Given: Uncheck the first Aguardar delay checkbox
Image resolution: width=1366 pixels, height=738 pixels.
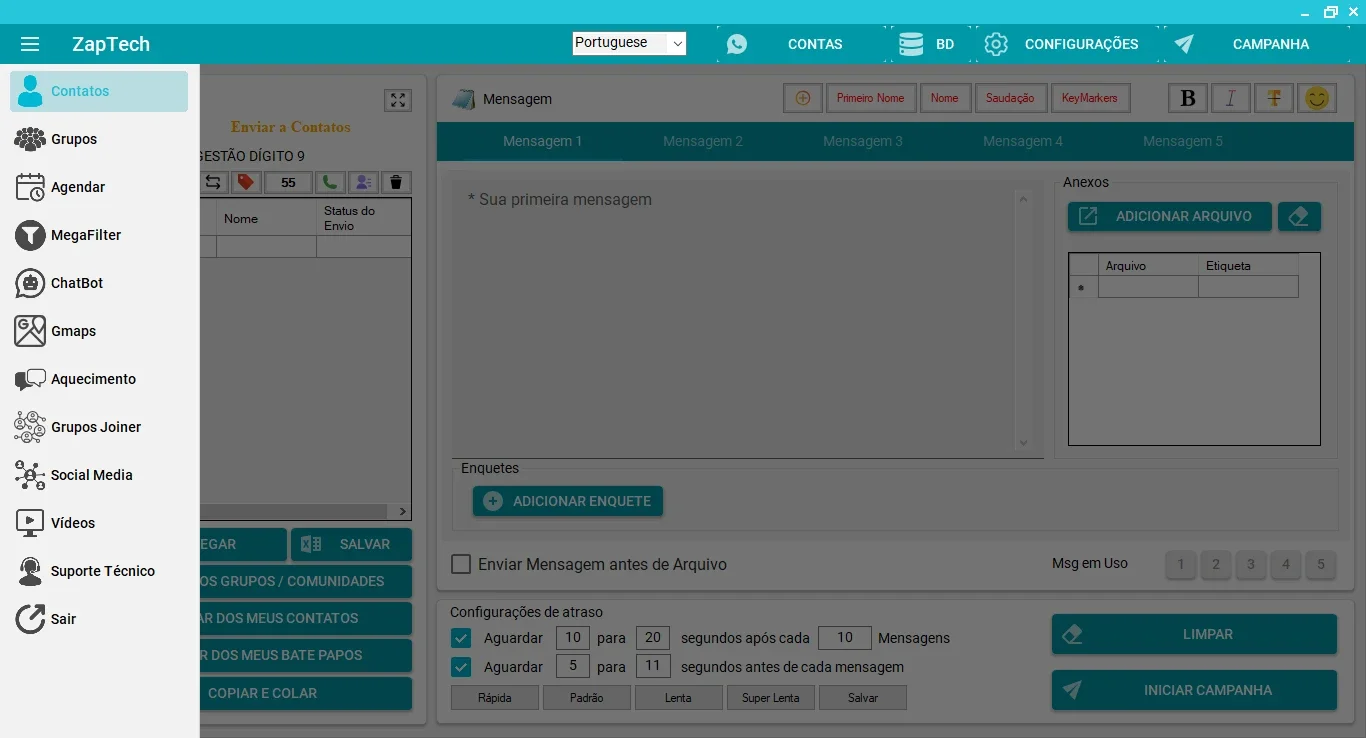Looking at the screenshot, I should tap(461, 638).
